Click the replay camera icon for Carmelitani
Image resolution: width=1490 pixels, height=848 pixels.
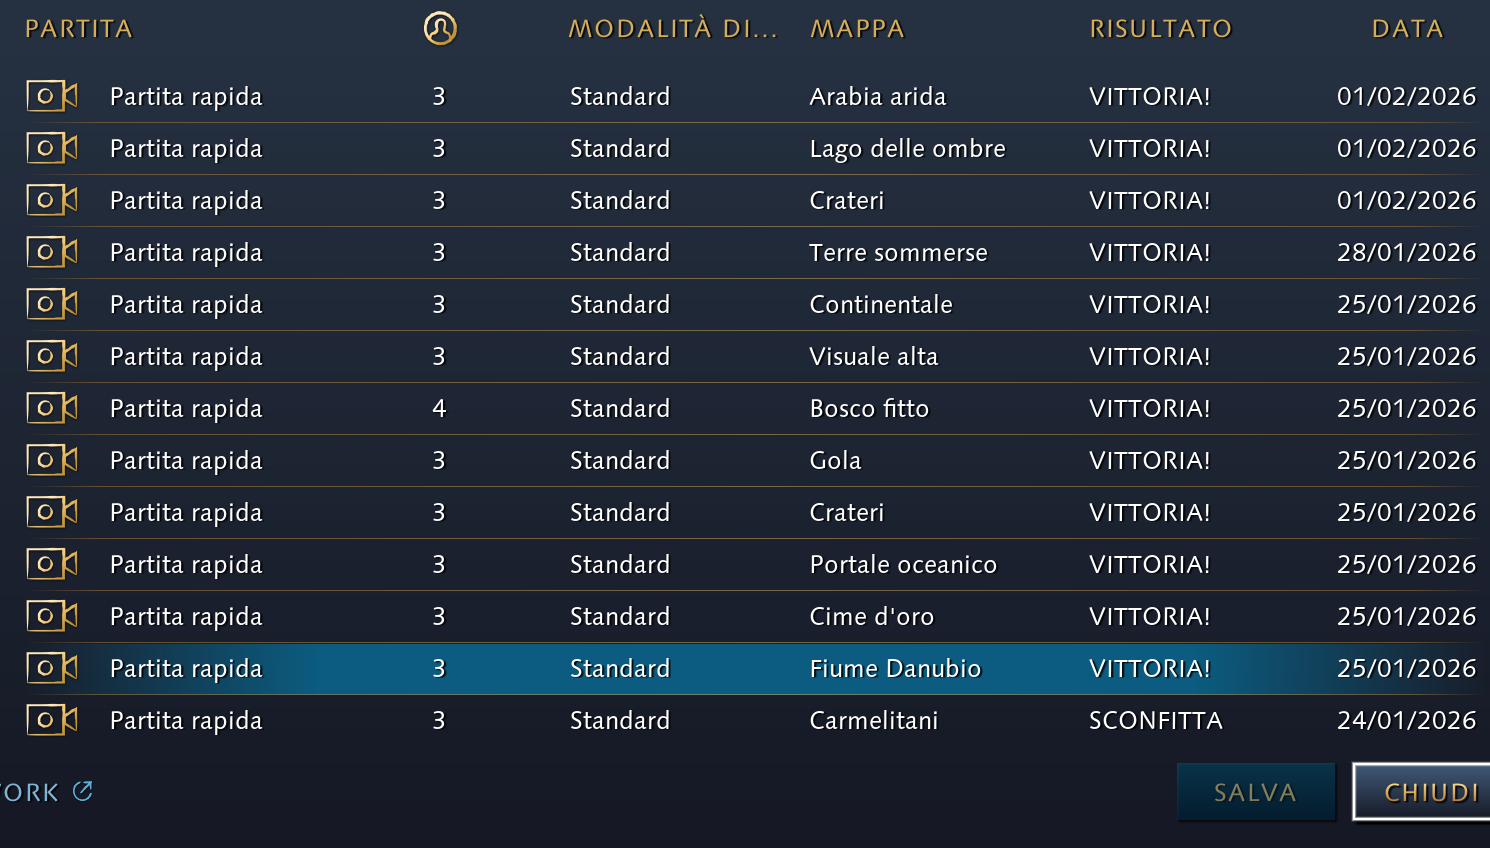[x=51, y=720]
